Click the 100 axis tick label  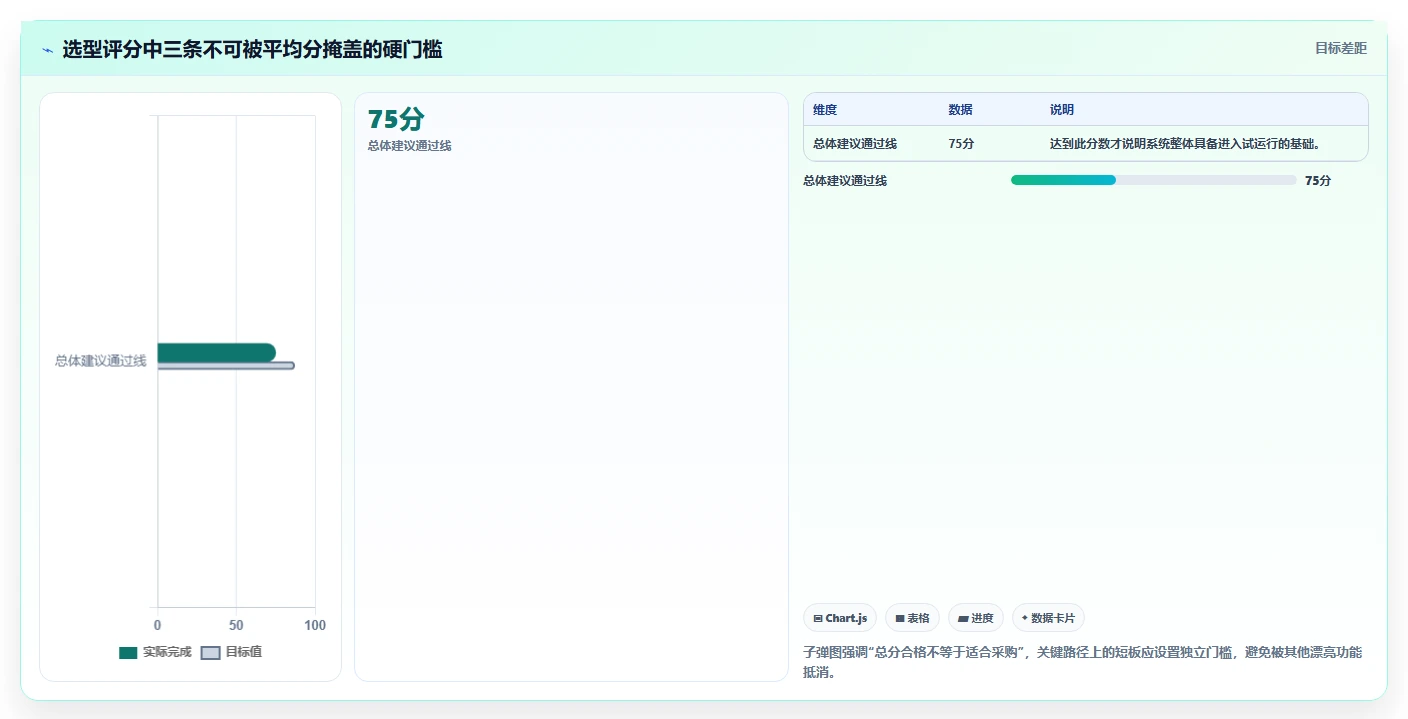[x=315, y=625]
